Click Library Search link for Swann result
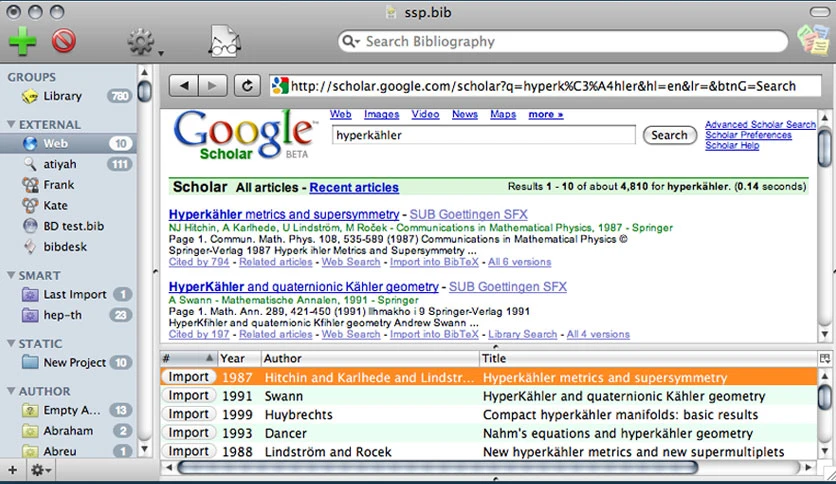 tap(522, 335)
